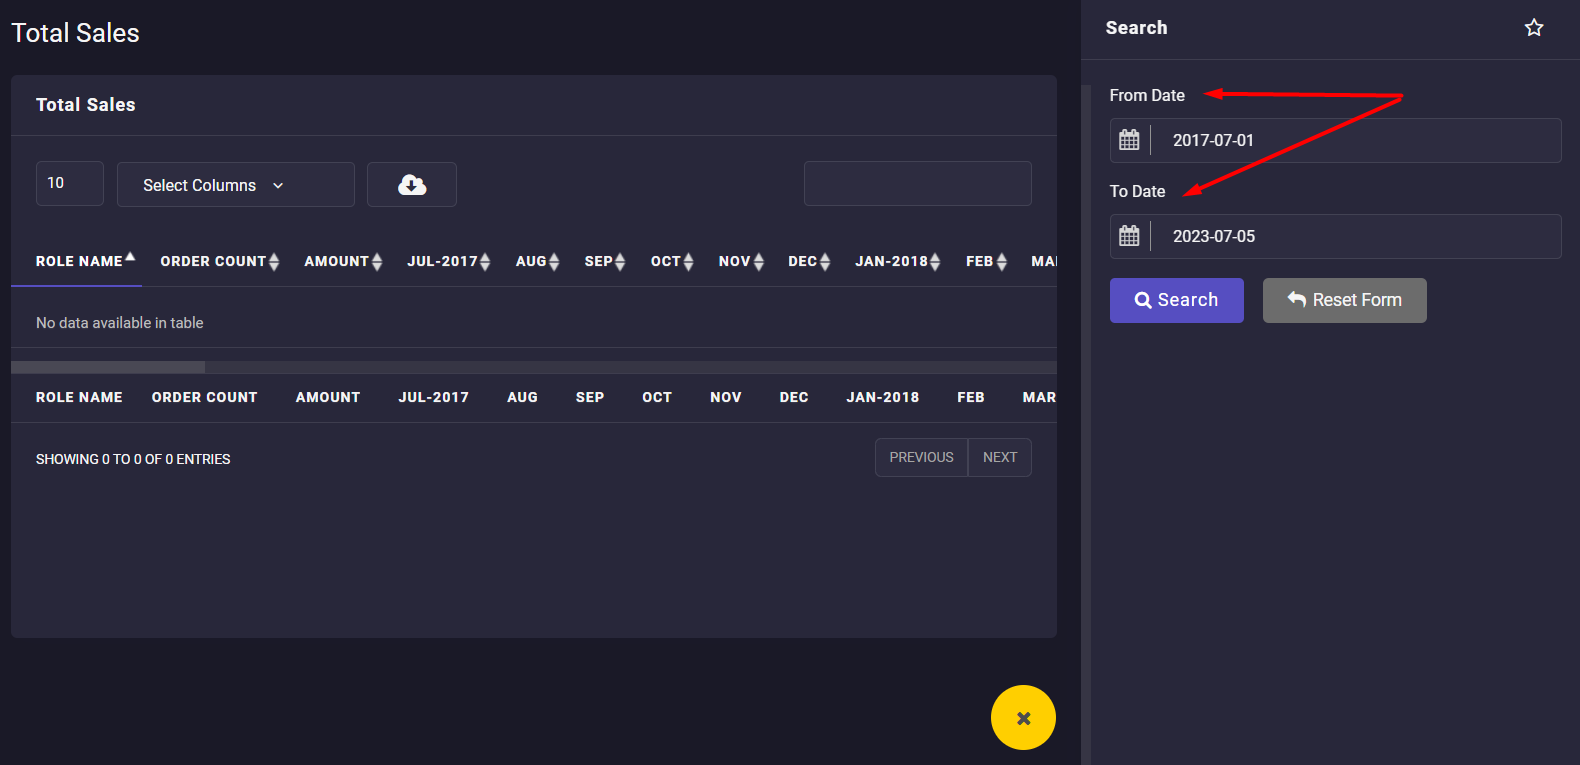Click the horizontal table scrollbar thumb

coord(108,367)
